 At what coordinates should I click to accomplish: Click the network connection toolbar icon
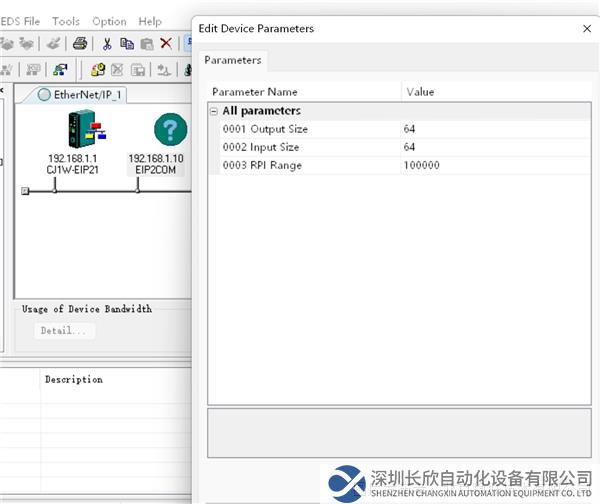point(60,69)
